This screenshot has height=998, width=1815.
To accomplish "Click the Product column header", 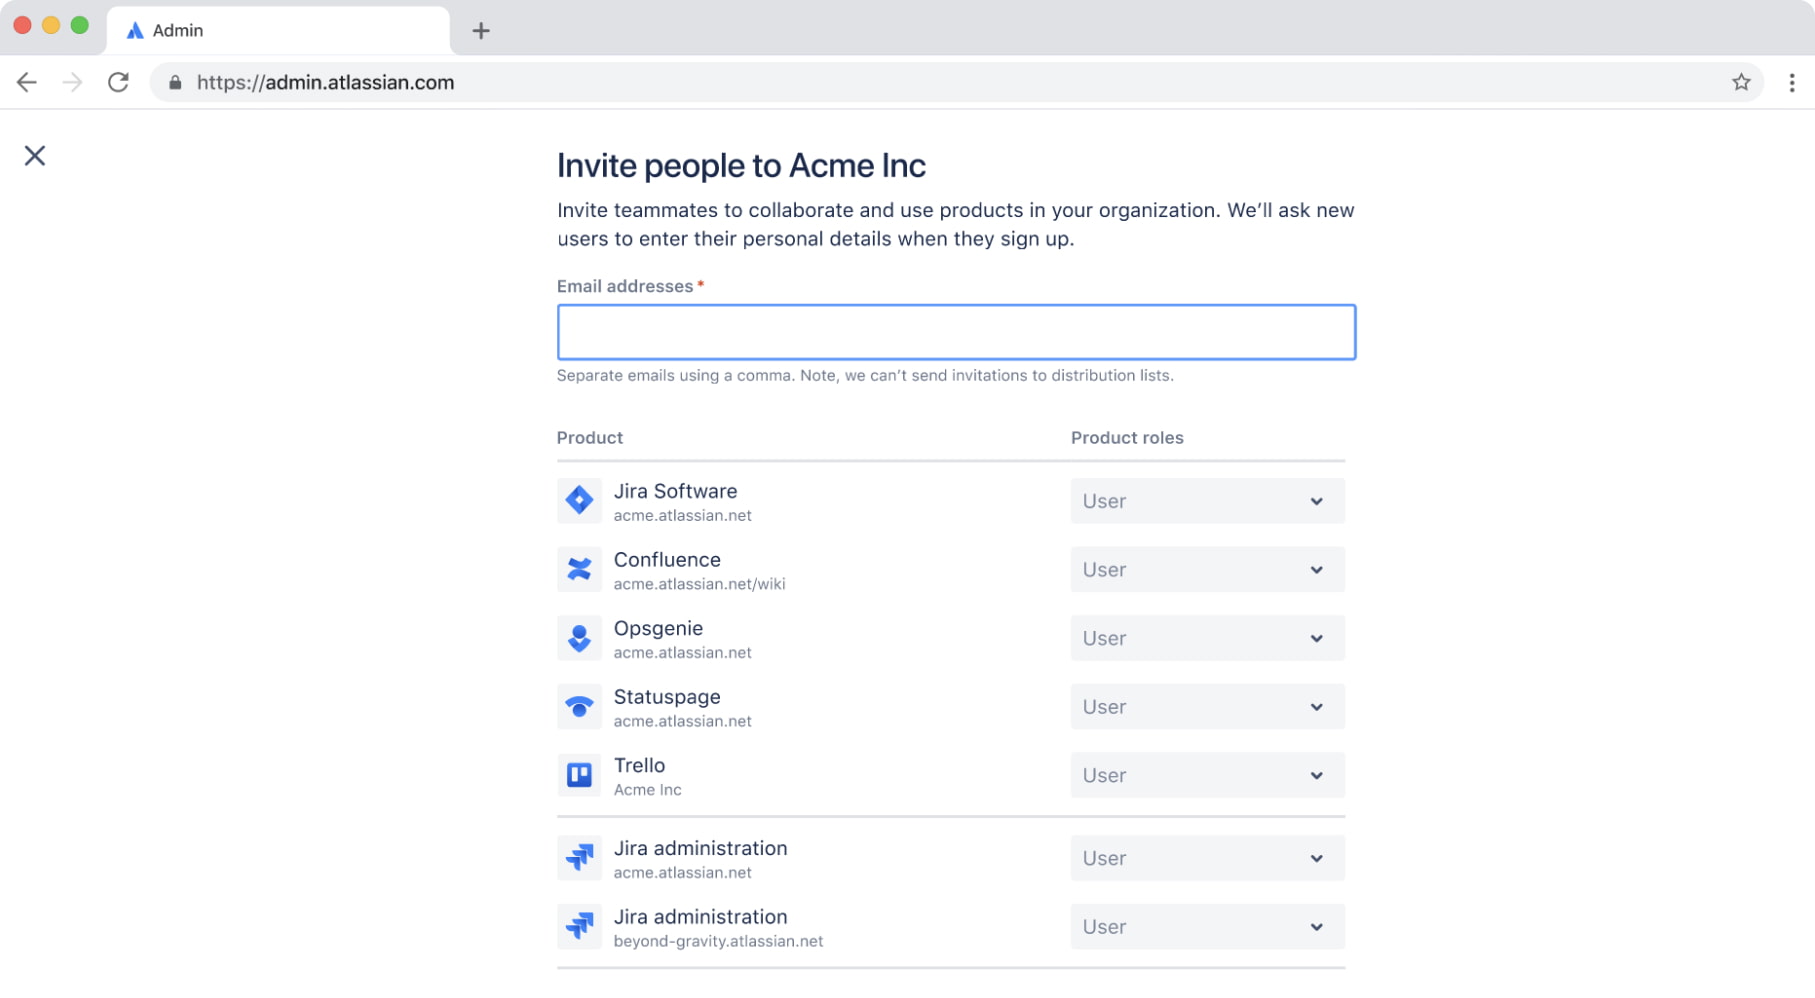I will [x=590, y=438].
